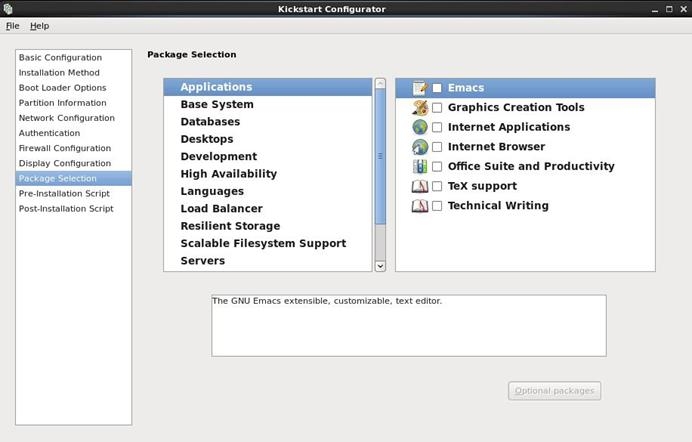This screenshot has width=692, height=442.
Task: Choose the Servers category
Action: [268, 261]
